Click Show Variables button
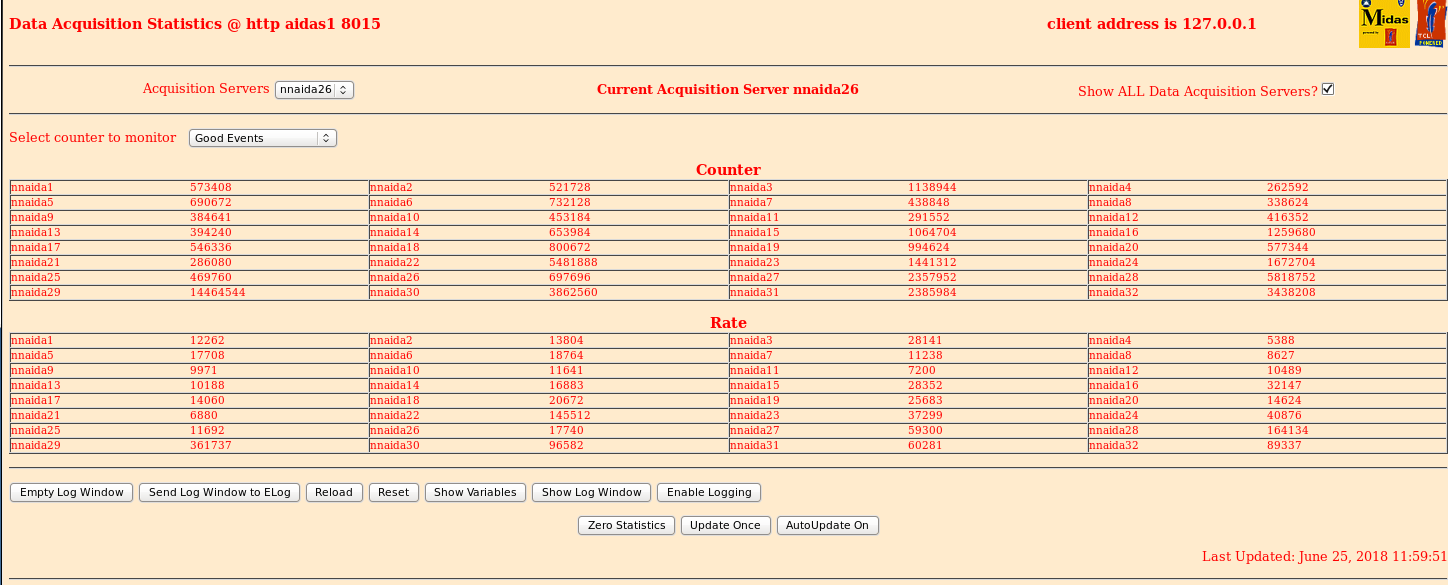The image size is (1448, 585). [475, 492]
